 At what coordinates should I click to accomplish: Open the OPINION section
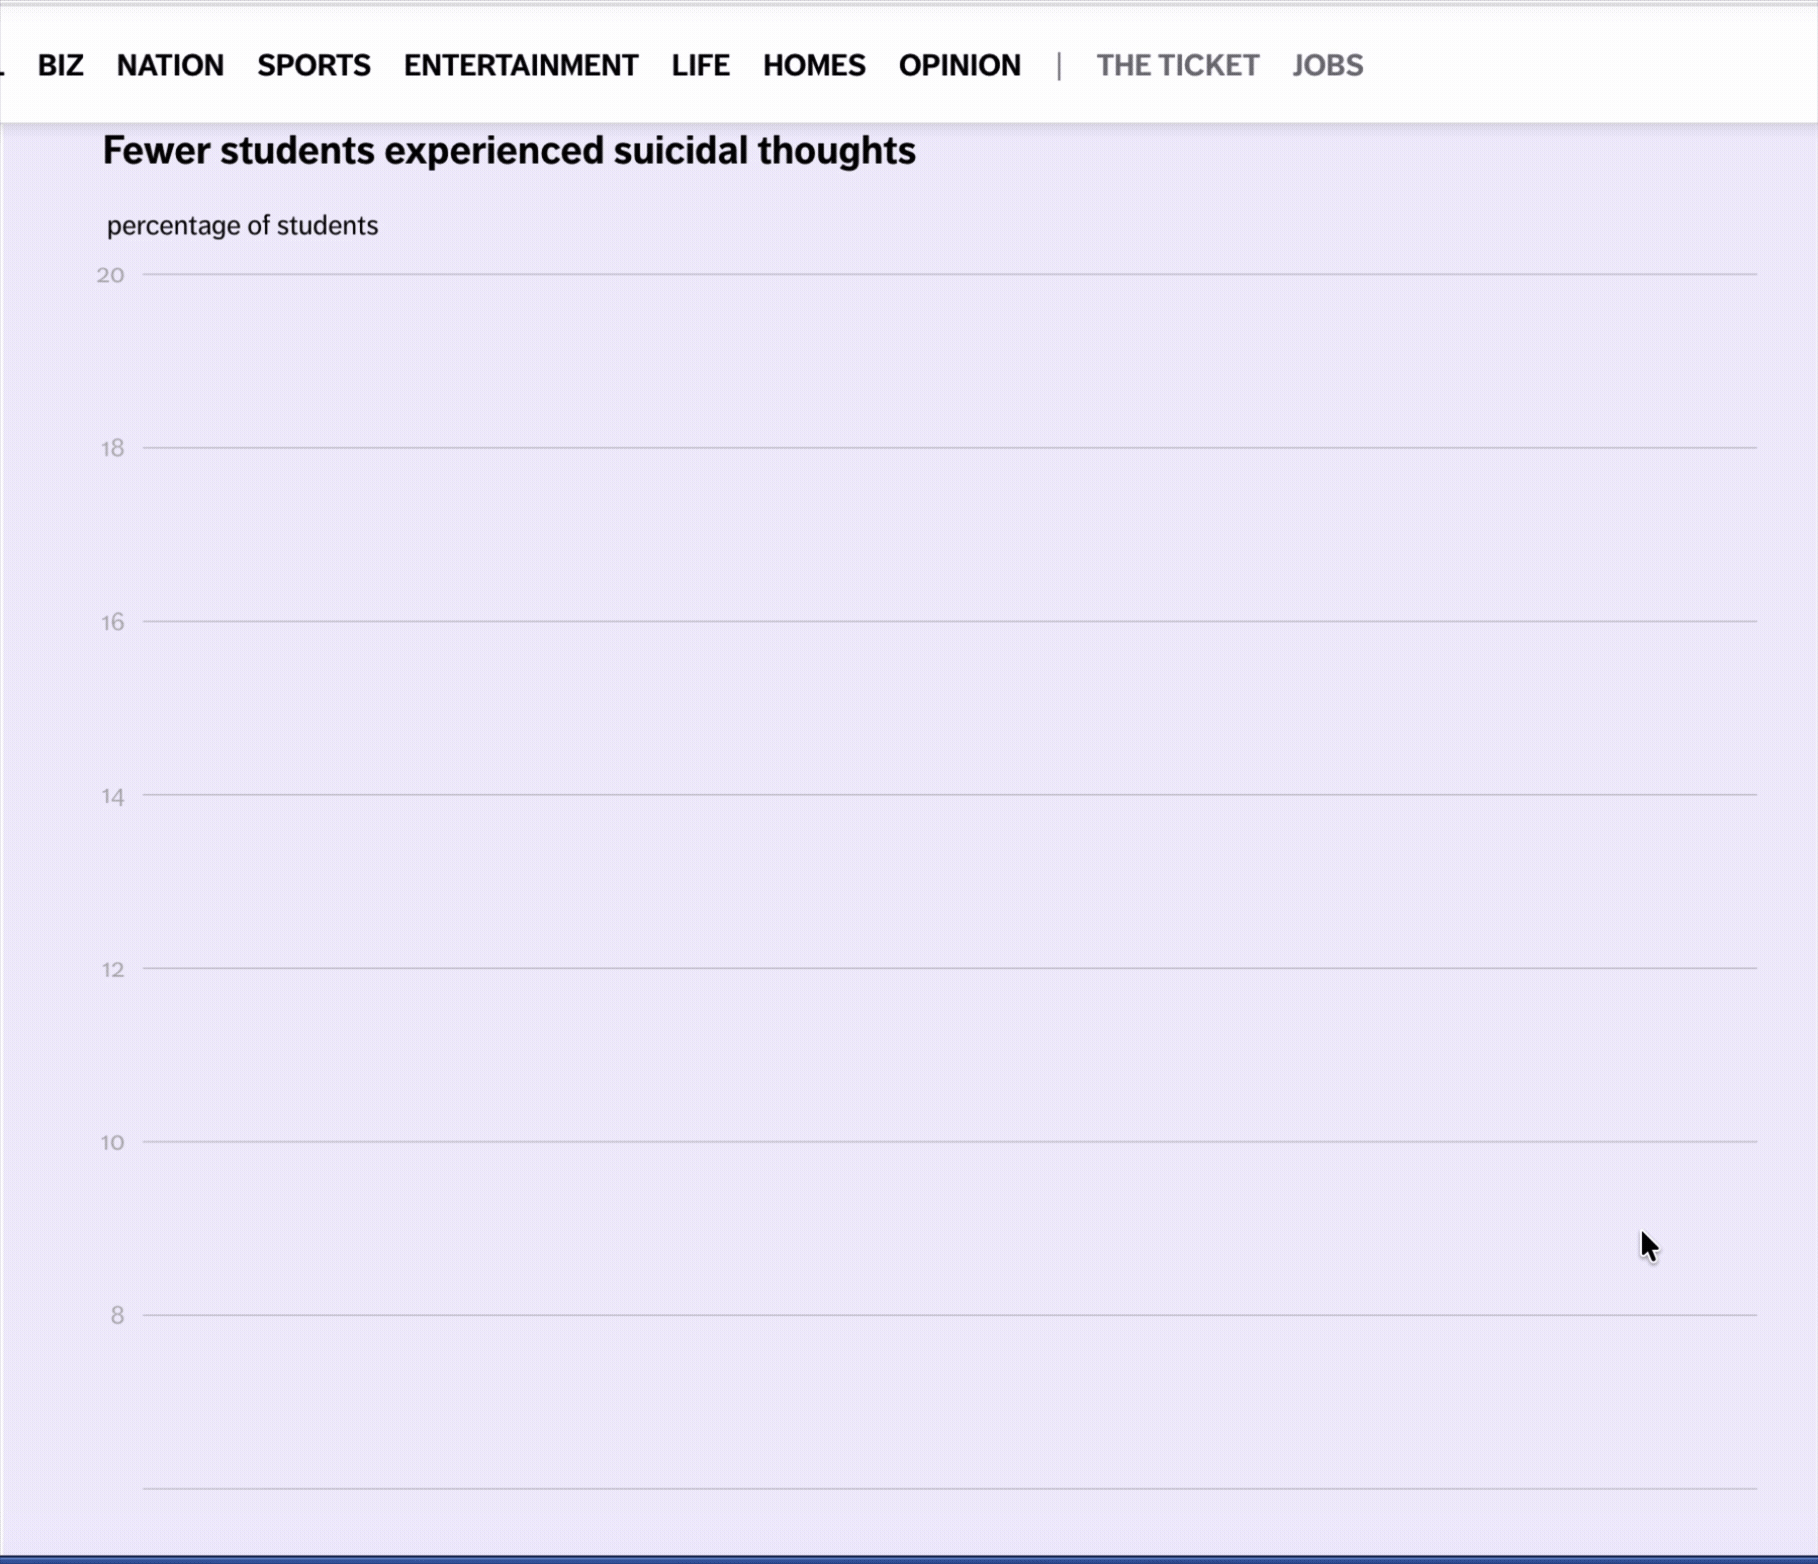(x=960, y=65)
